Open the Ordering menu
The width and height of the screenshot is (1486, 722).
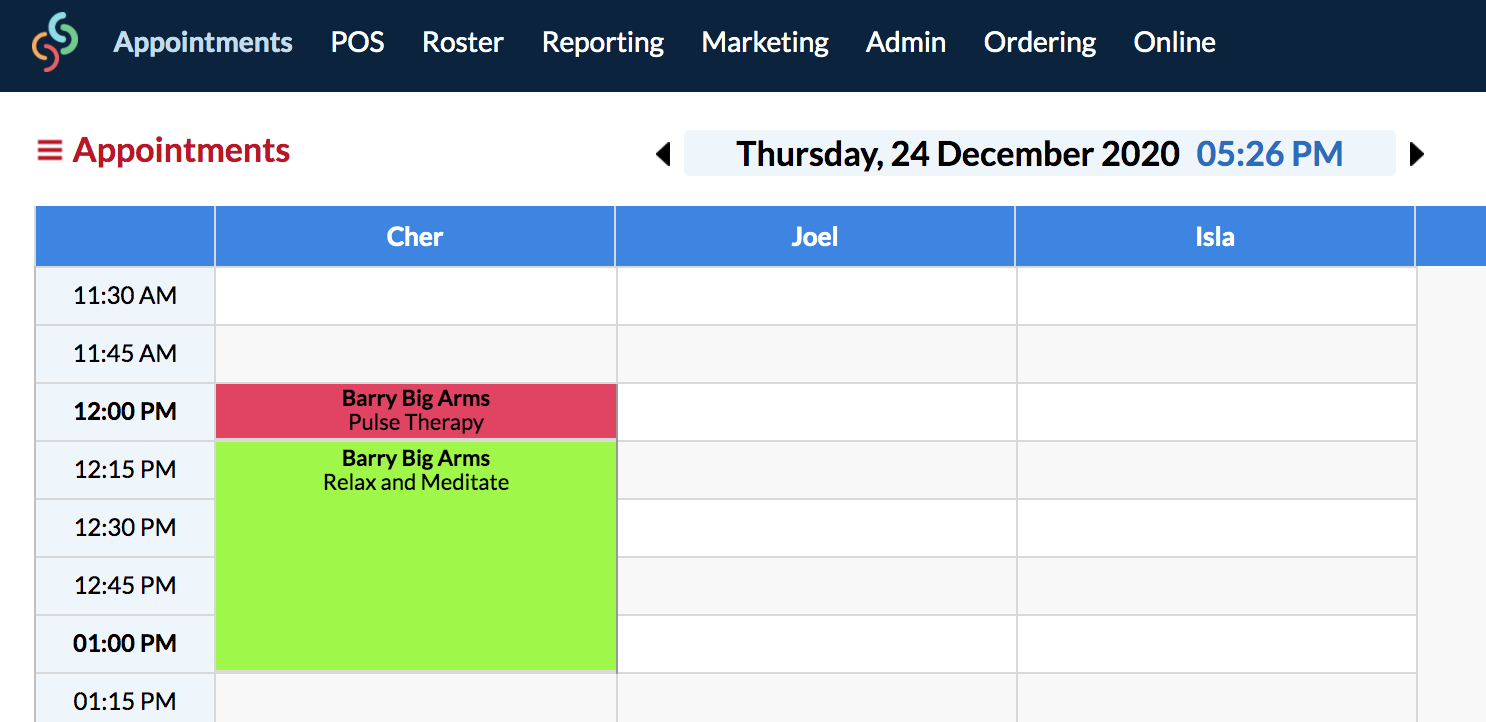coord(1040,43)
